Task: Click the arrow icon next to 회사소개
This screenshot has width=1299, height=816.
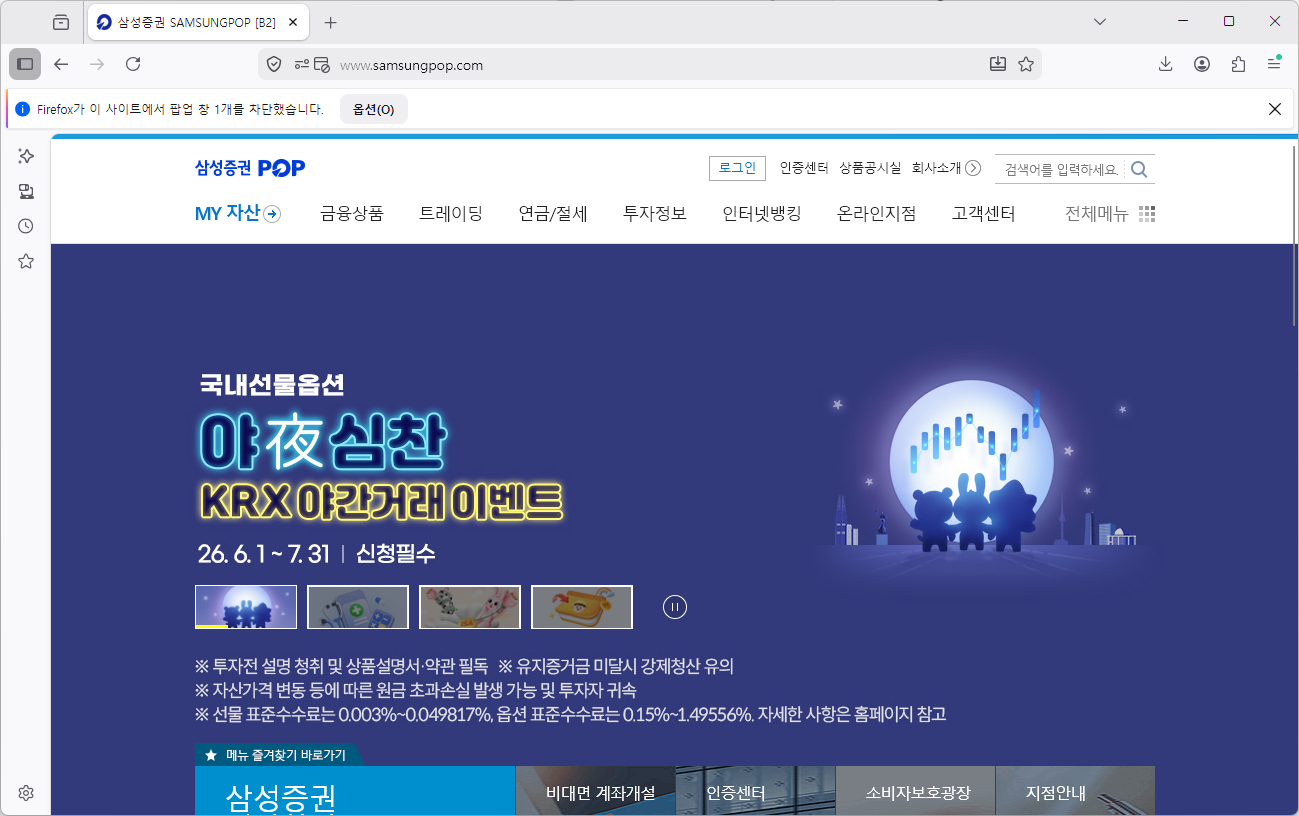Action: point(973,168)
